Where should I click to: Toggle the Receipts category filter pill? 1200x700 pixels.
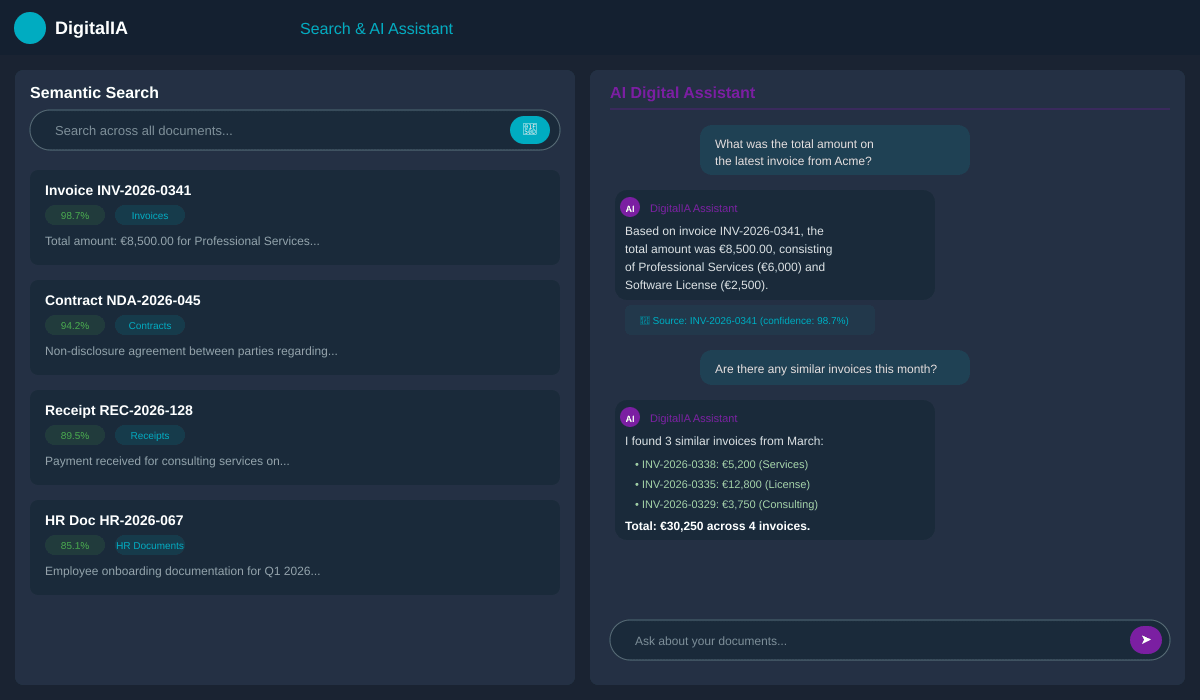coord(149,435)
